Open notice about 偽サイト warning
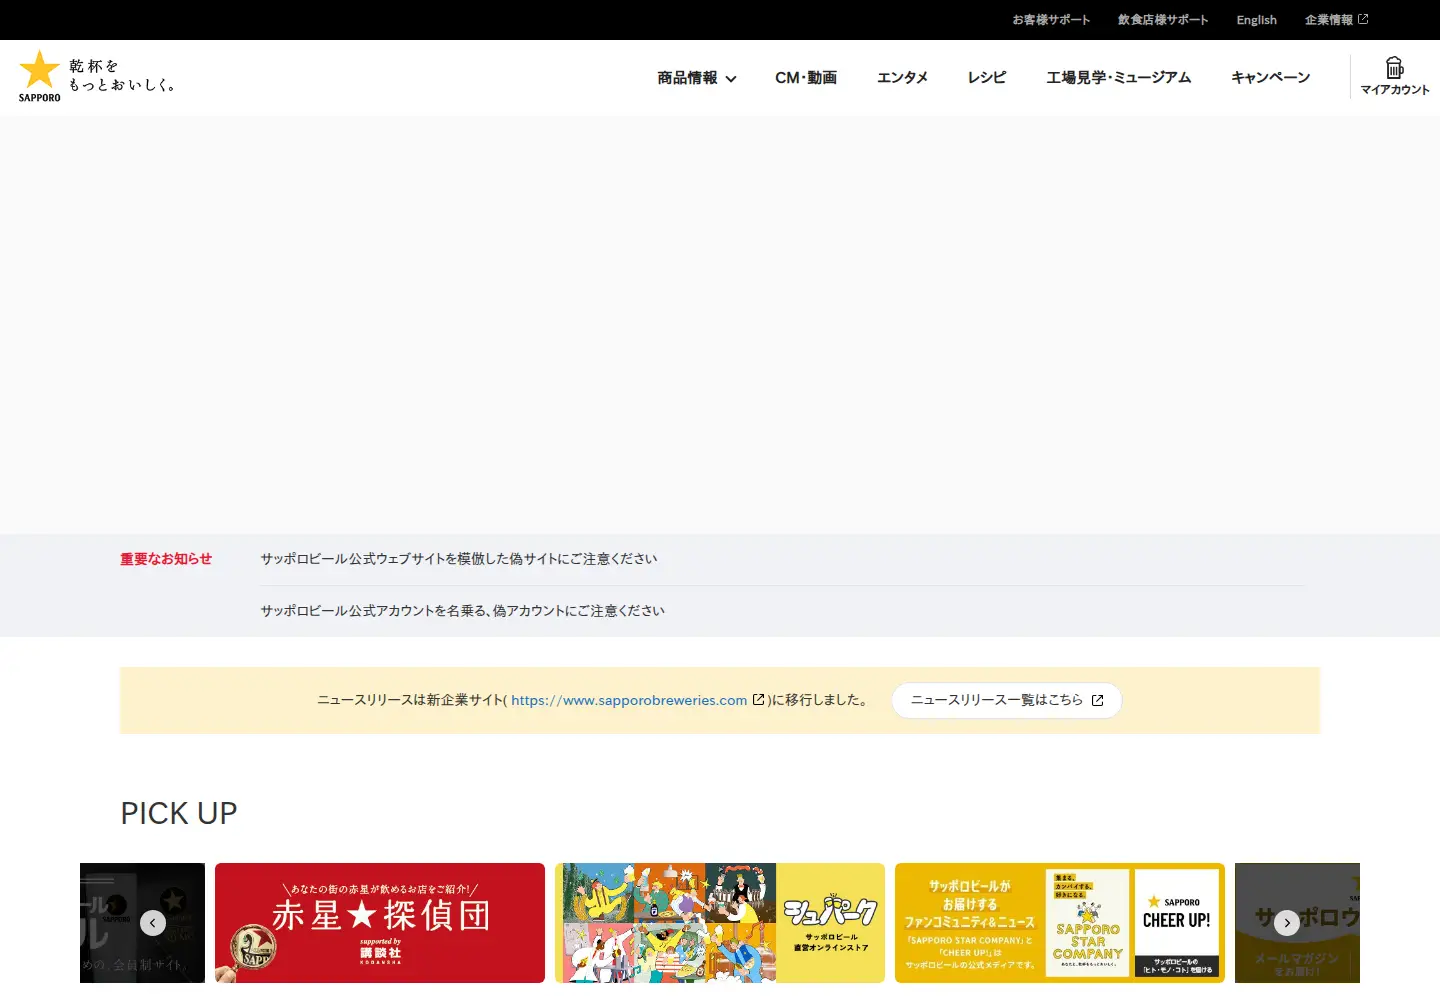Image resolution: width=1440 pixels, height=1000 pixels. (459, 559)
